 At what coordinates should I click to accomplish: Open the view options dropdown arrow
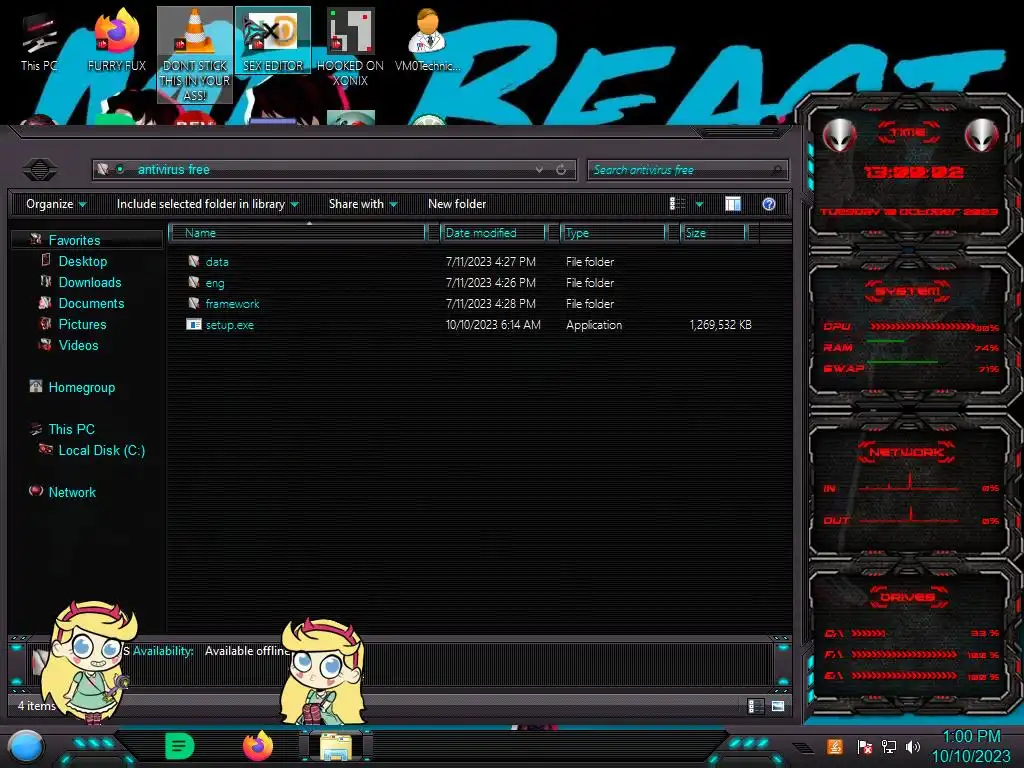click(x=699, y=204)
